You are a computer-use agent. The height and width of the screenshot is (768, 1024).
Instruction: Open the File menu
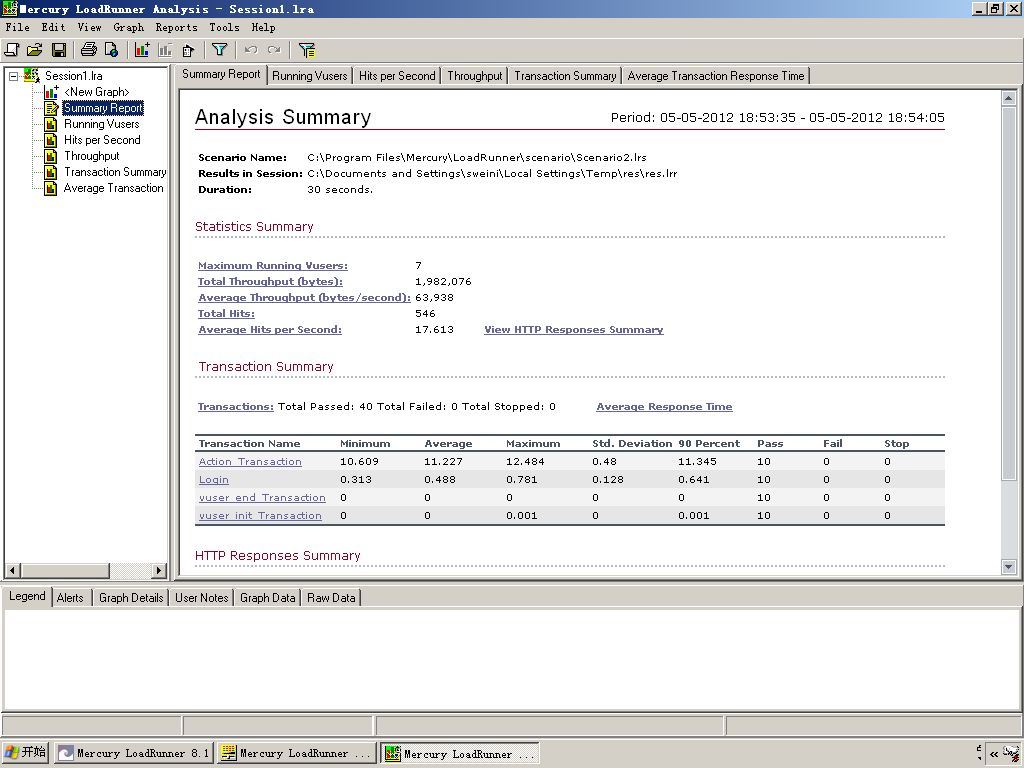click(18, 27)
